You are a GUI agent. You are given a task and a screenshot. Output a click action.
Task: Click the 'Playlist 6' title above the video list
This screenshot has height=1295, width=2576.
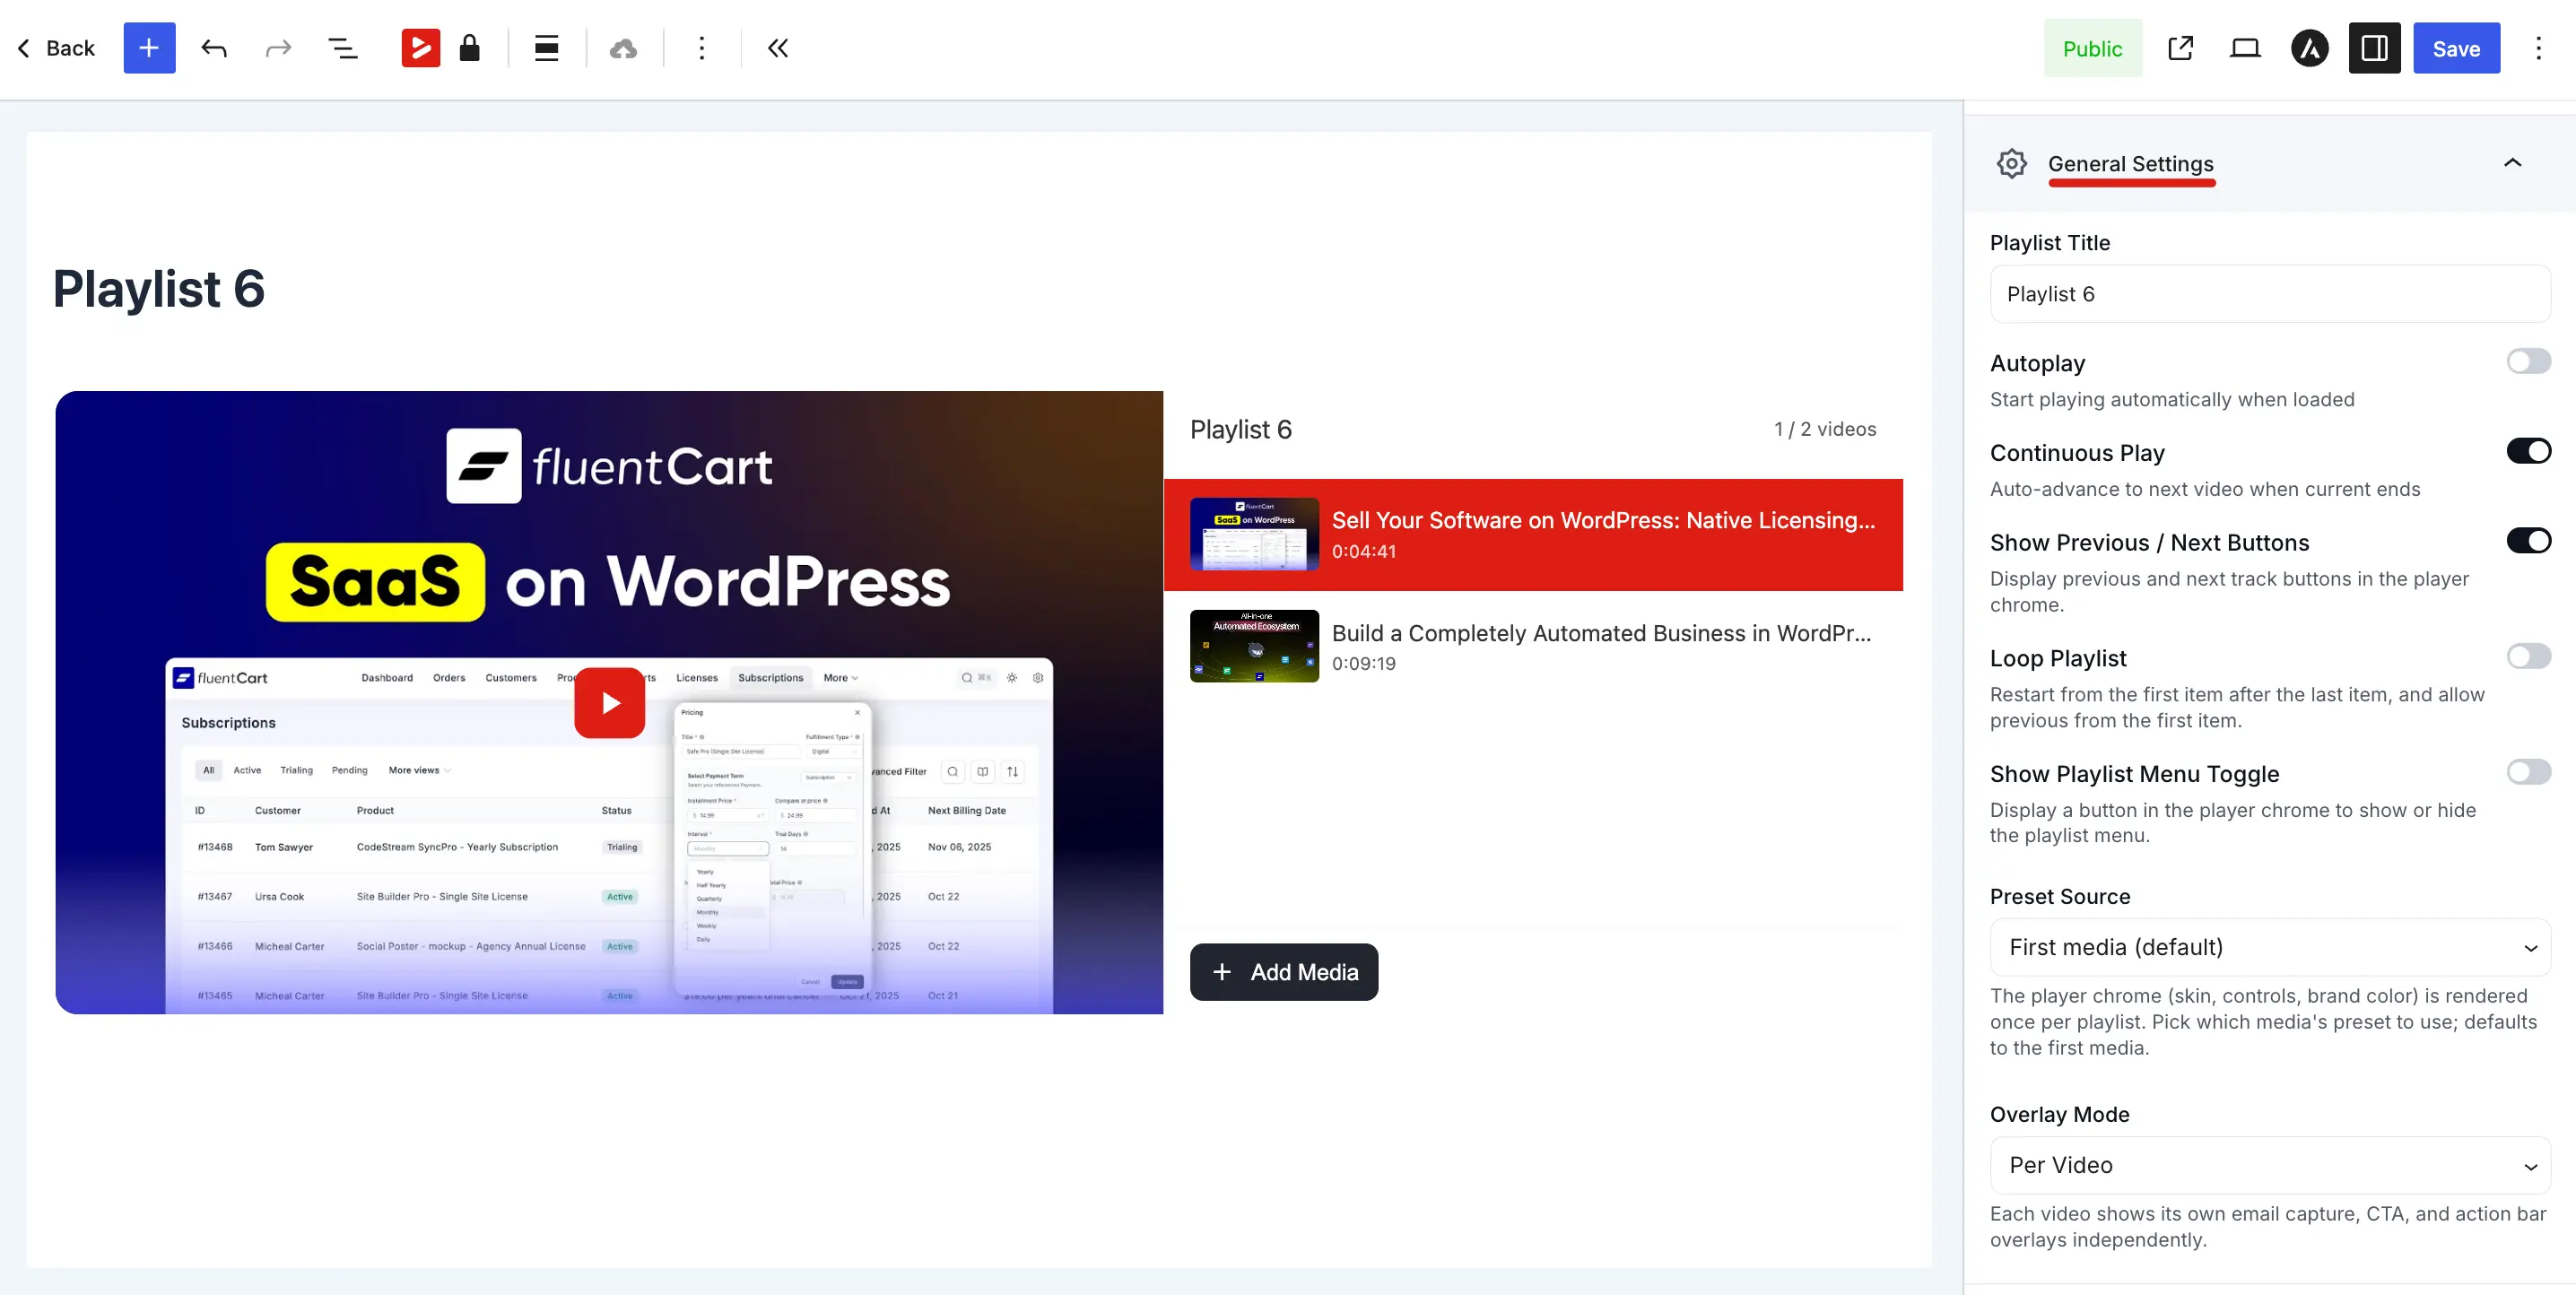(x=1240, y=429)
